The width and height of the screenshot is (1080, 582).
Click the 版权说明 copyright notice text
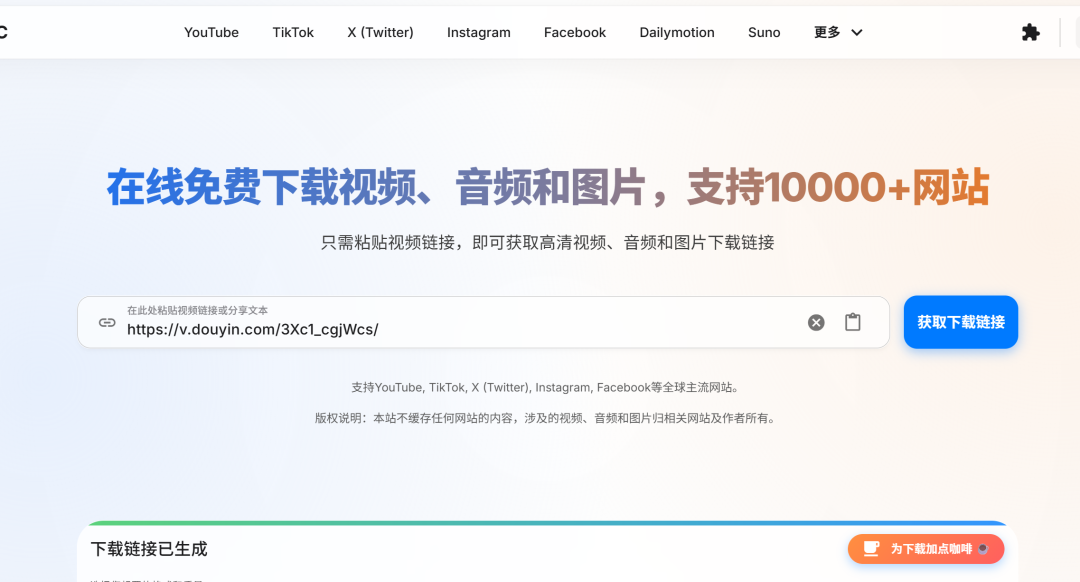pos(546,418)
